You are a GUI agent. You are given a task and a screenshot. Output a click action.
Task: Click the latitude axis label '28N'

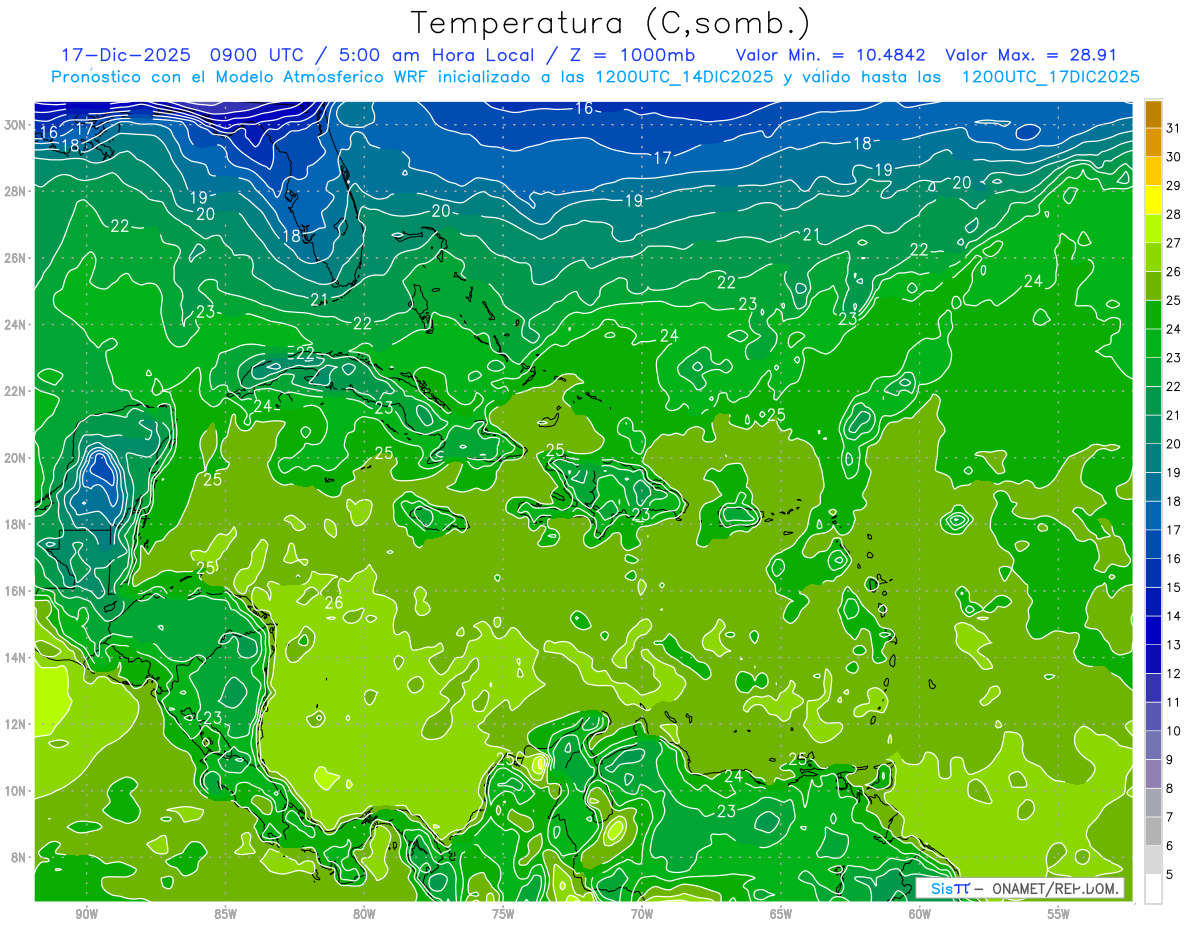click(x=15, y=191)
